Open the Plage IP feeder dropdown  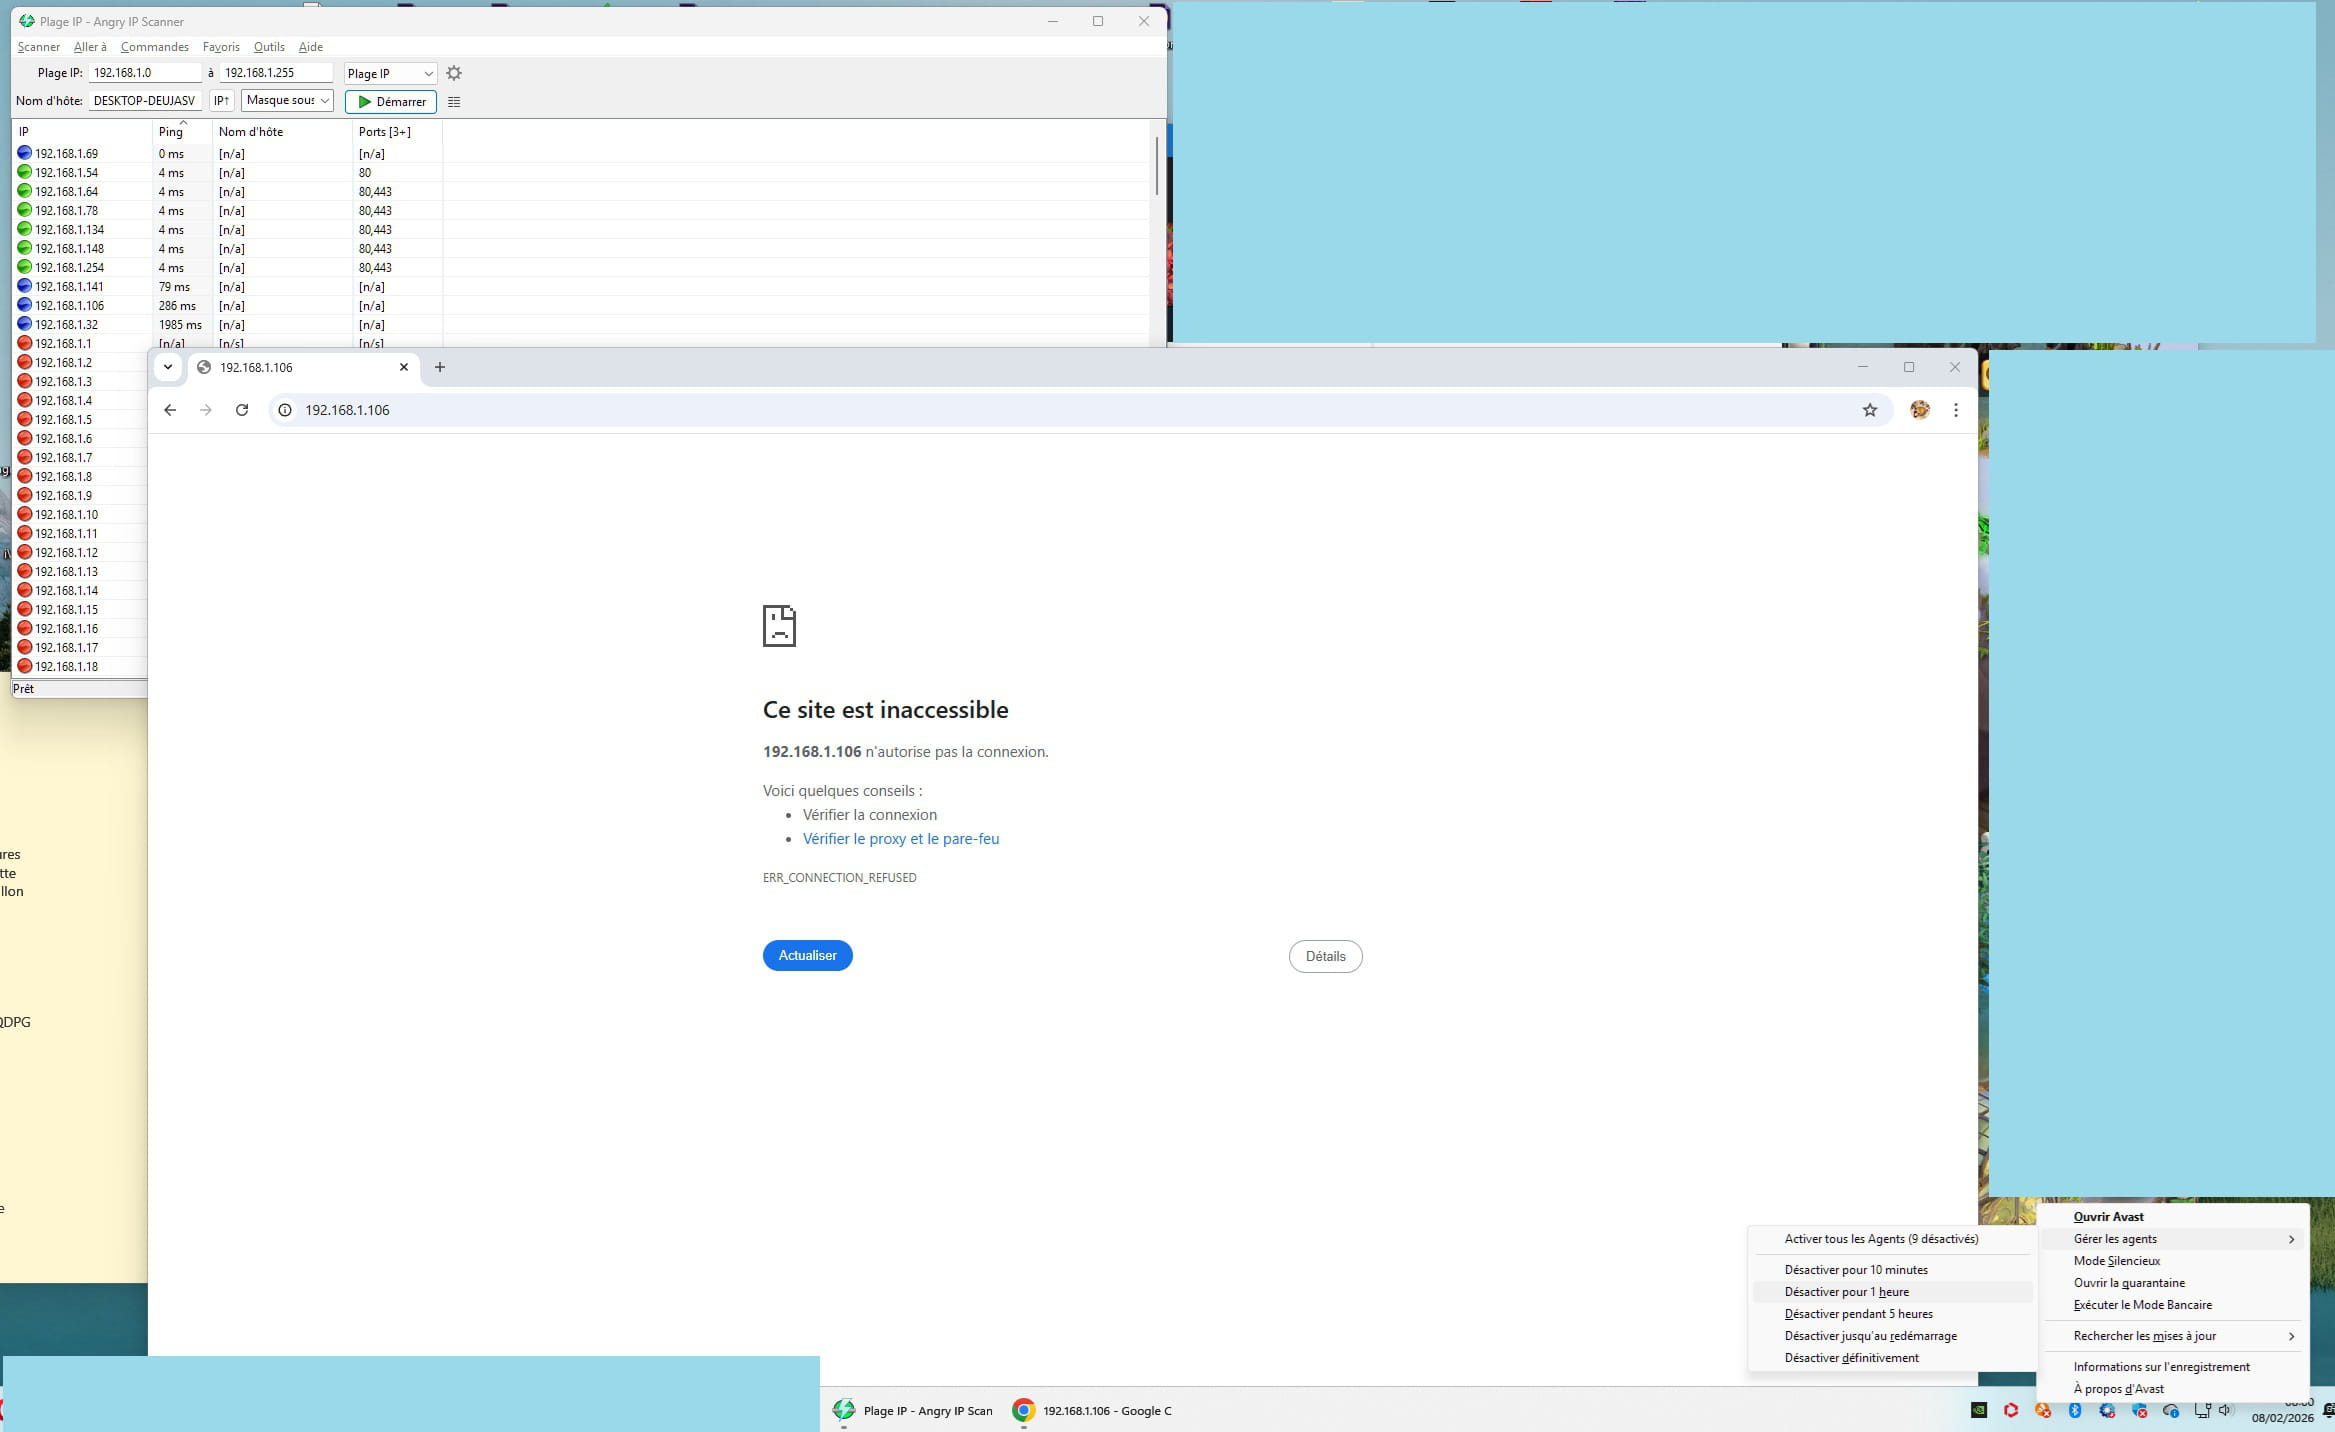390,74
